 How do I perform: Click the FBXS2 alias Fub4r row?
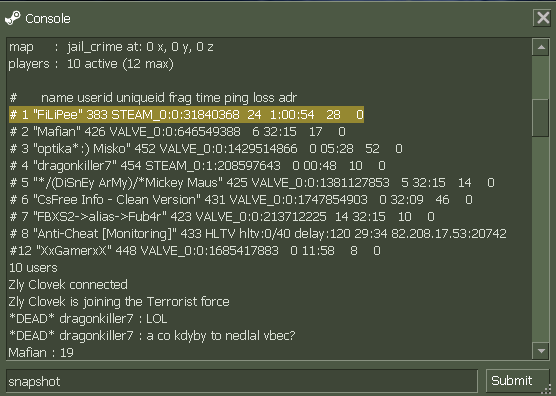click(222, 217)
